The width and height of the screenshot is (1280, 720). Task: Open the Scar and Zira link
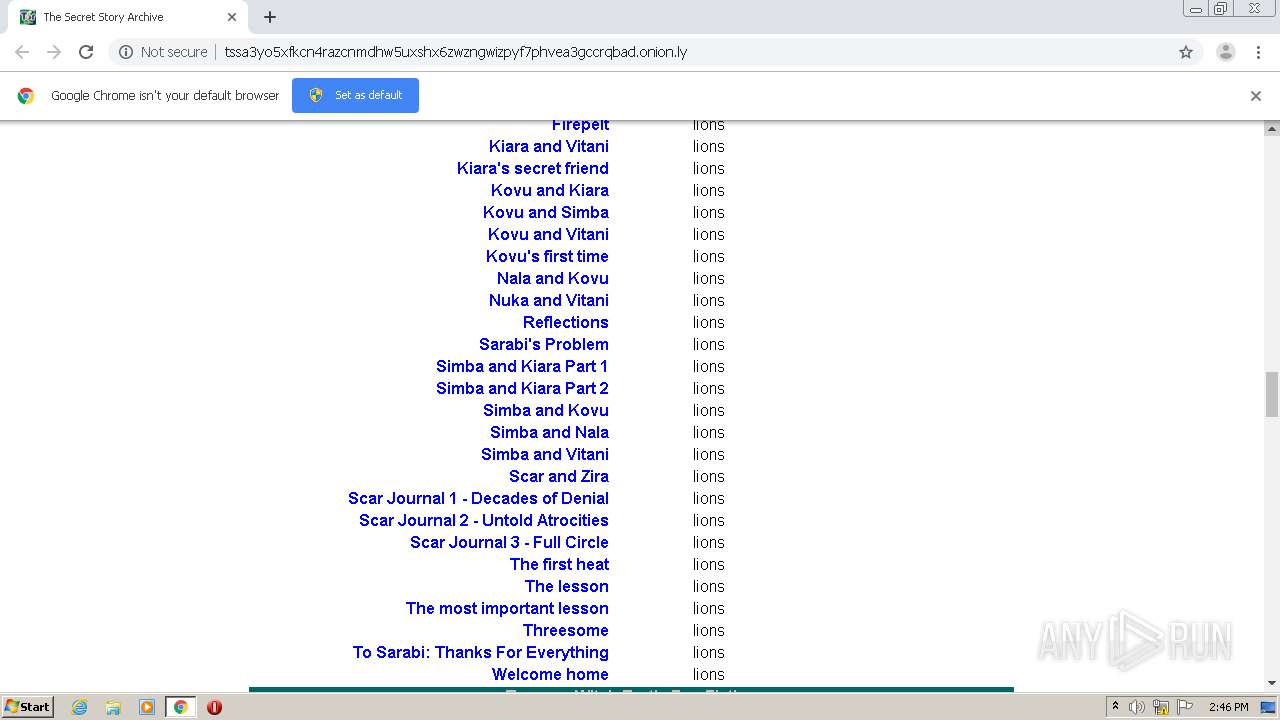pyautogui.click(x=558, y=476)
